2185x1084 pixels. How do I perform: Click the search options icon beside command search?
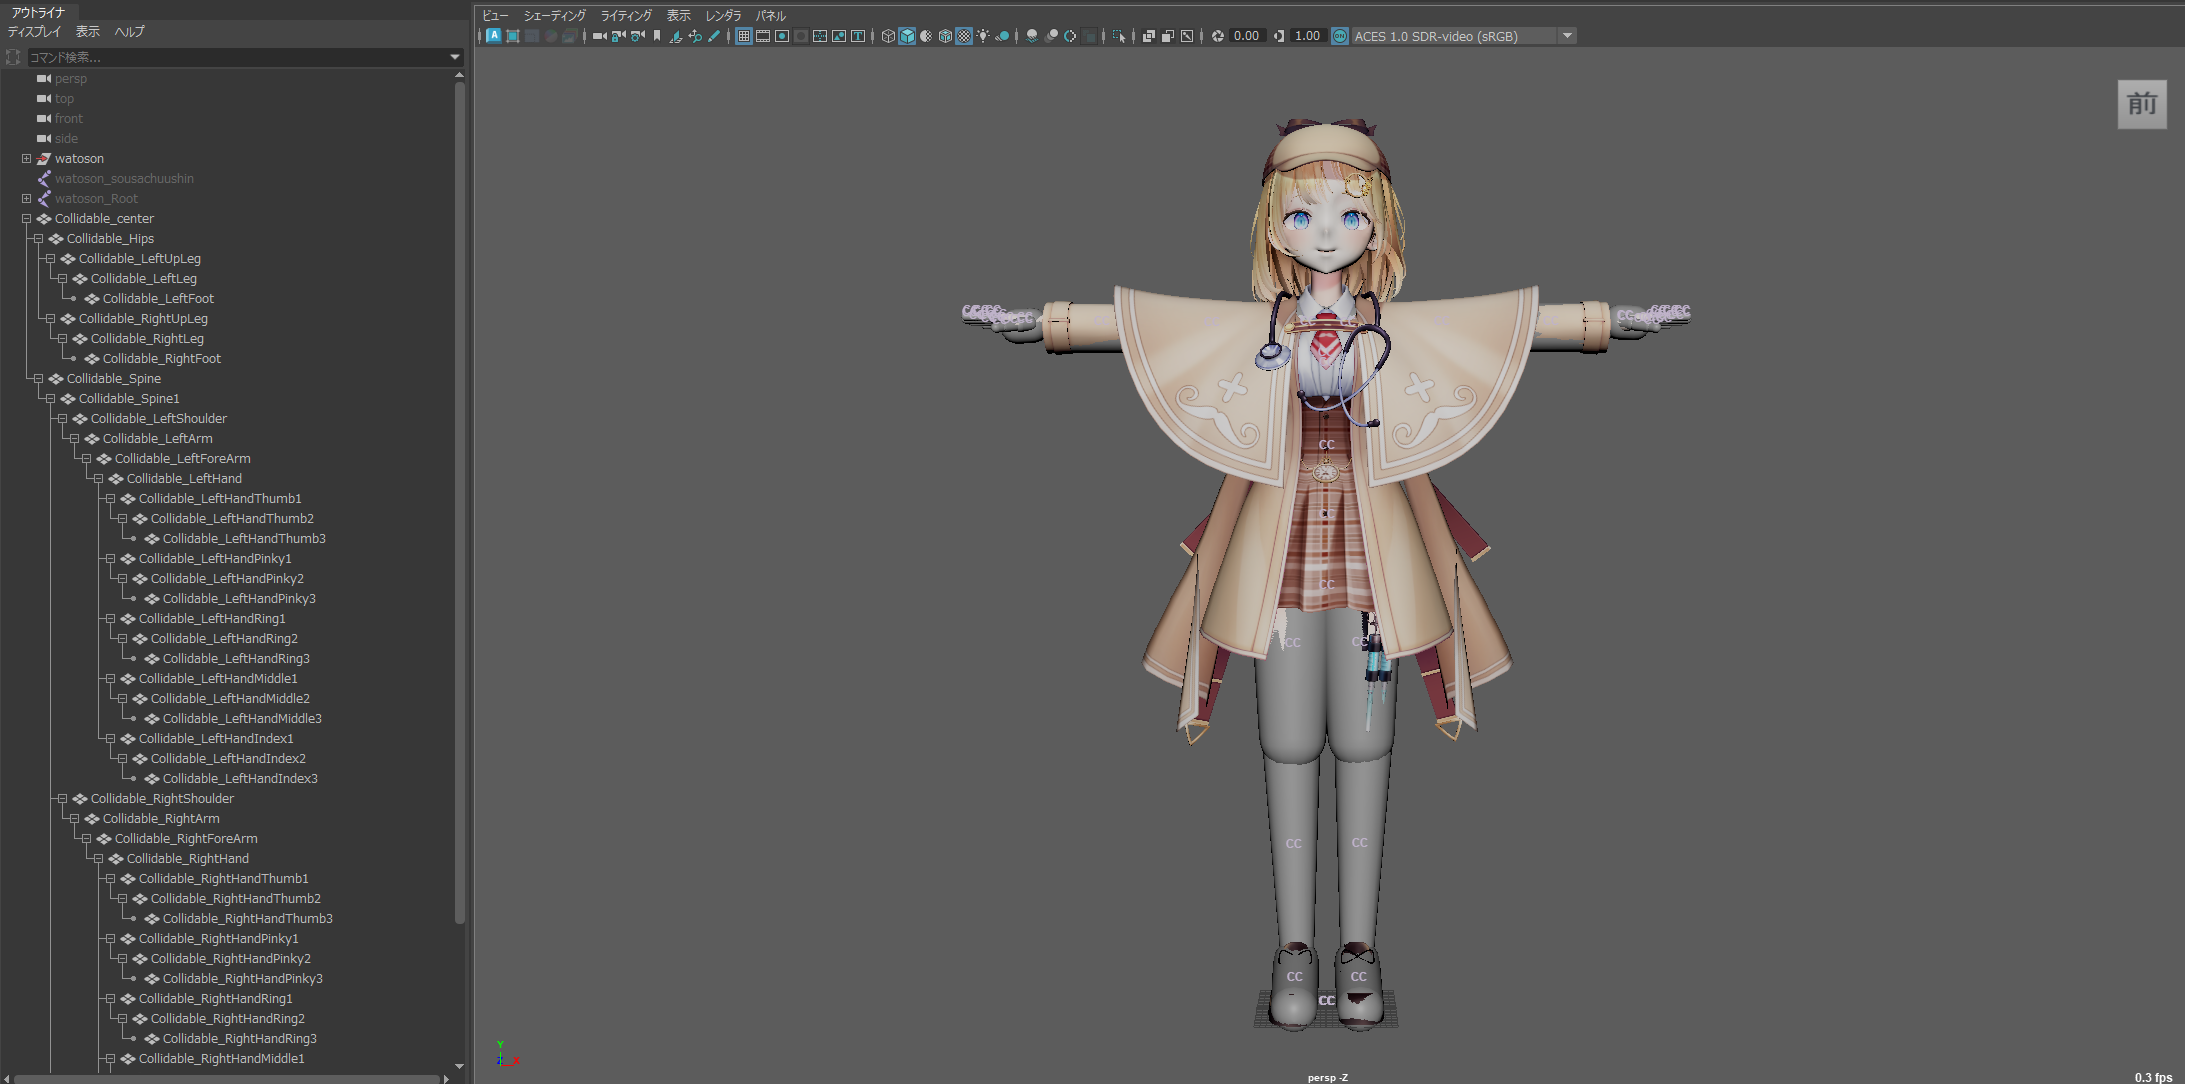coord(13,58)
